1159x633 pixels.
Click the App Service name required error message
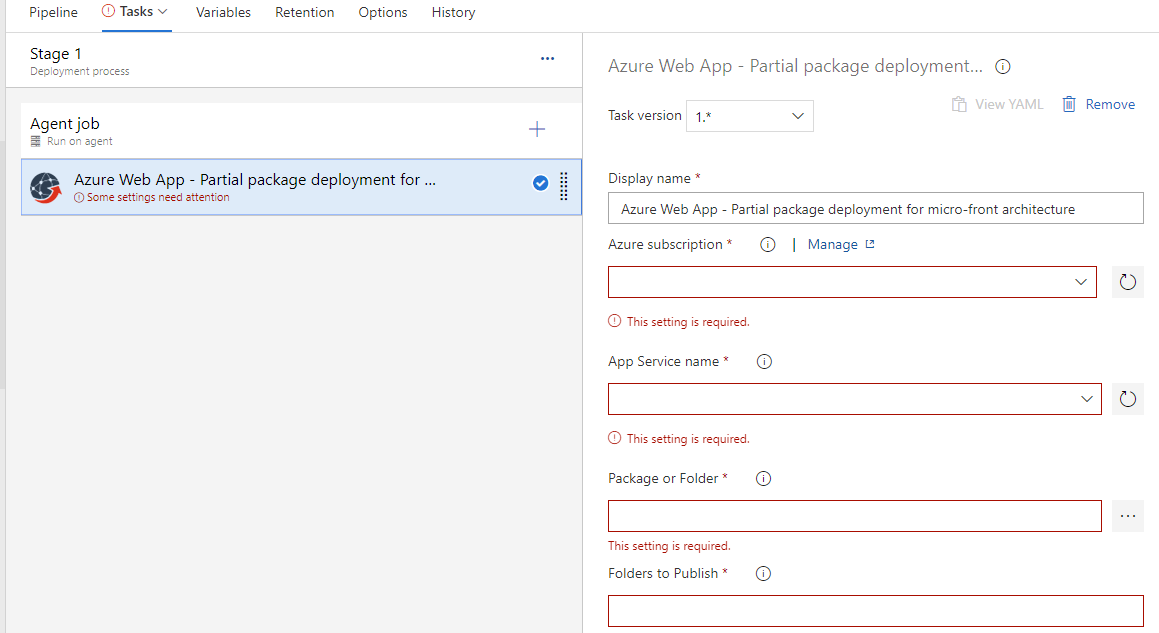[679, 439]
